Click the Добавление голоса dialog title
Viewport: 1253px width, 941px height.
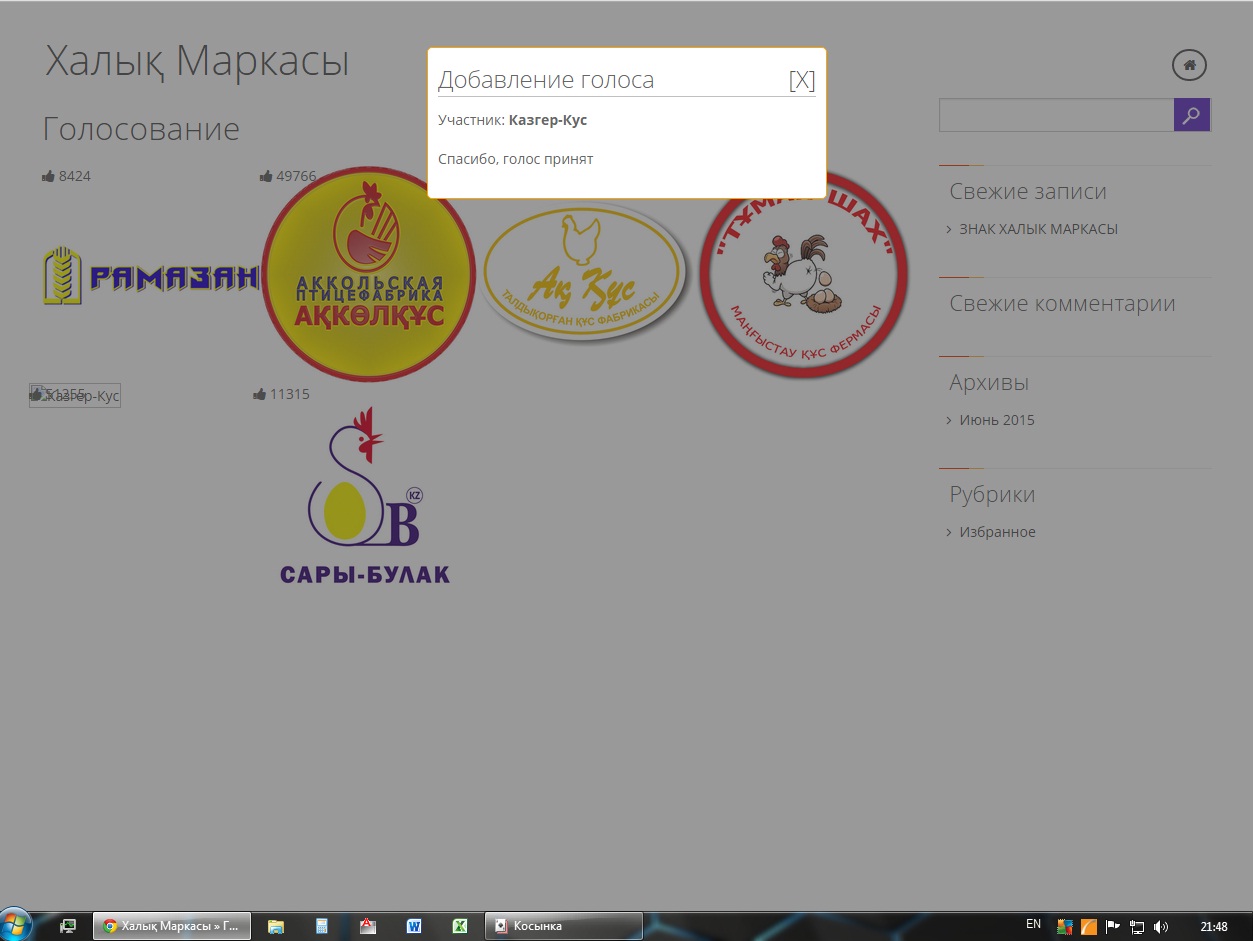coord(546,80)
